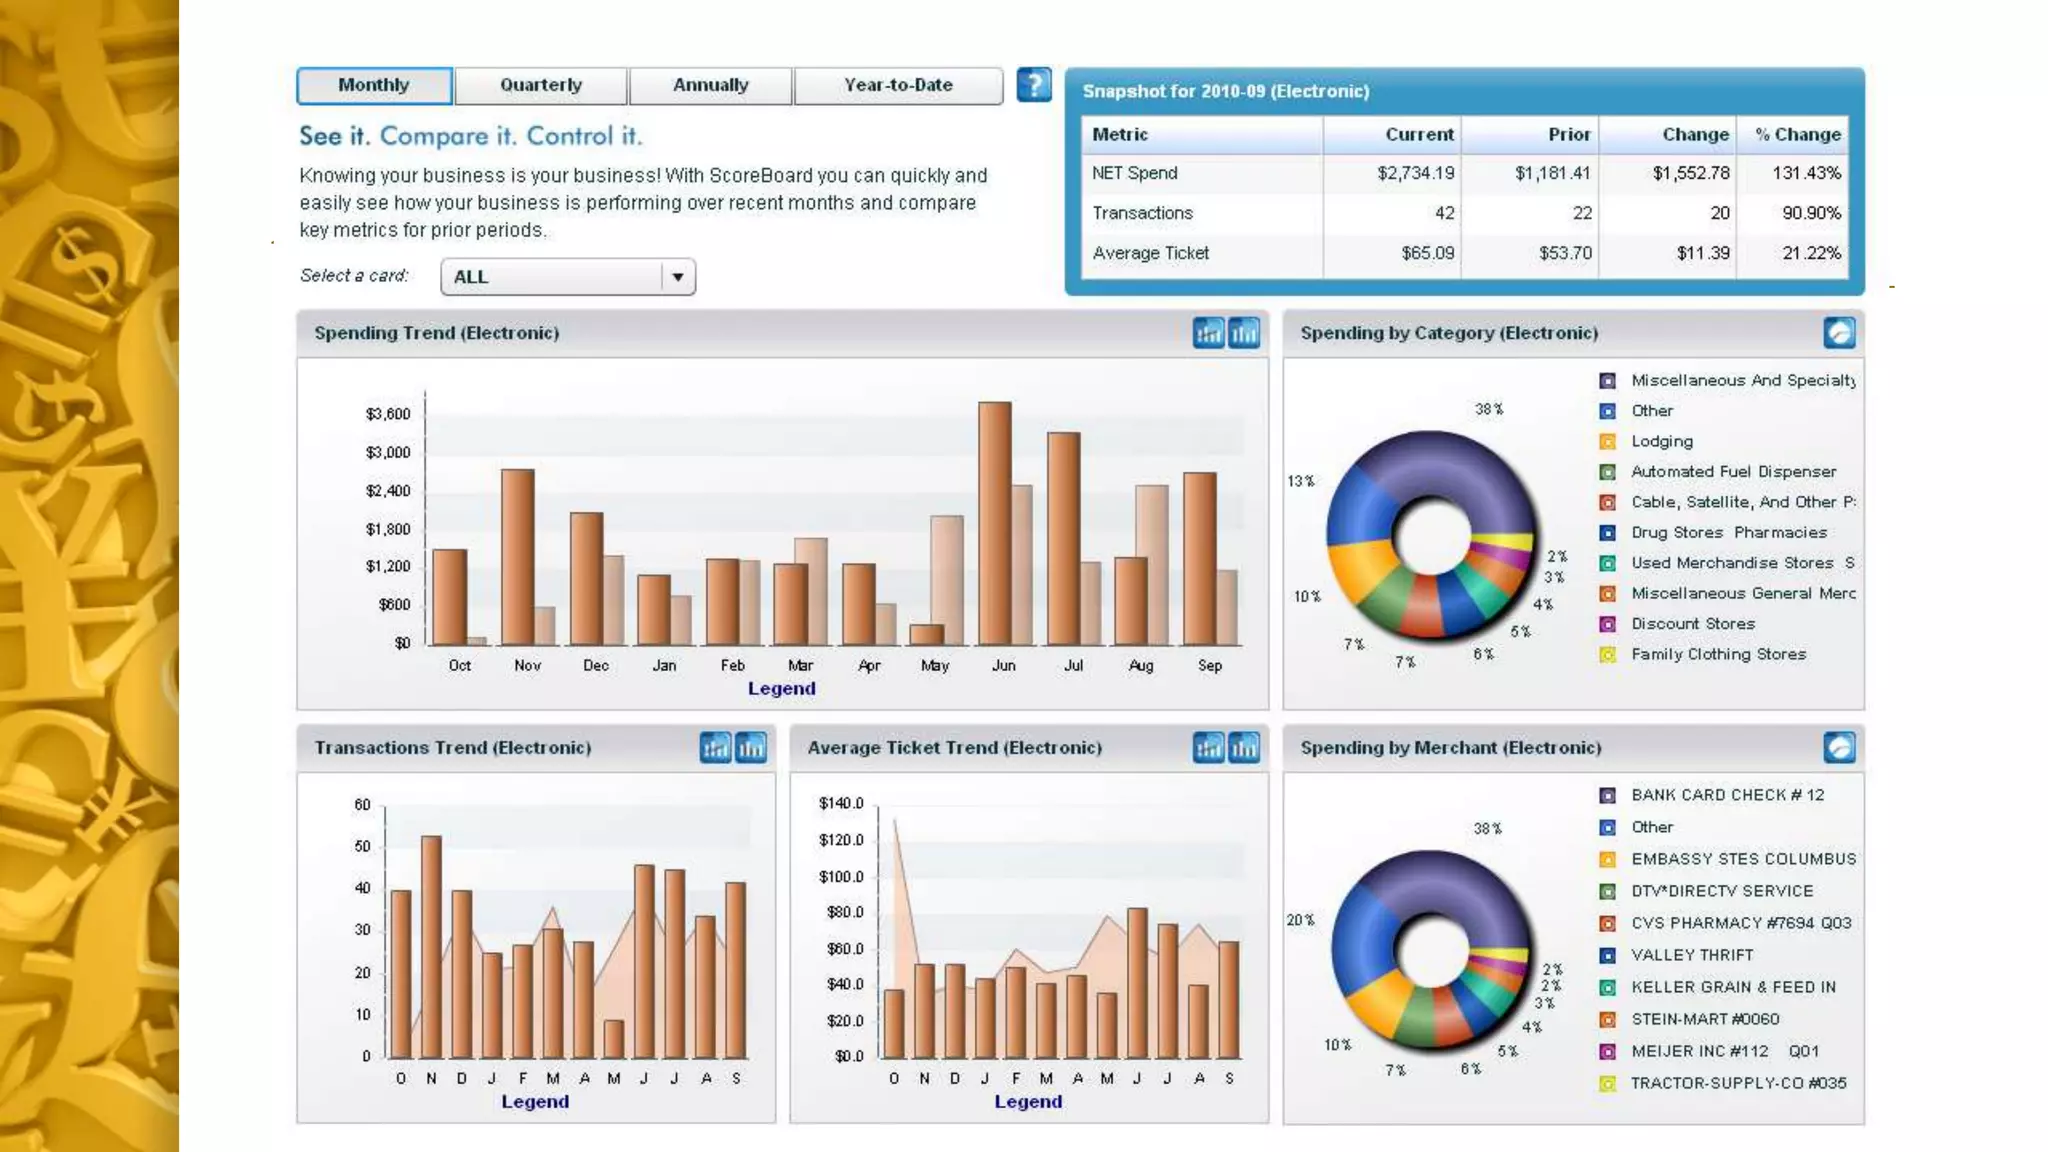Click right chart icon in Spending Trend header
Viewport: 2048px width, 1152px height.
coord(1244,333)
